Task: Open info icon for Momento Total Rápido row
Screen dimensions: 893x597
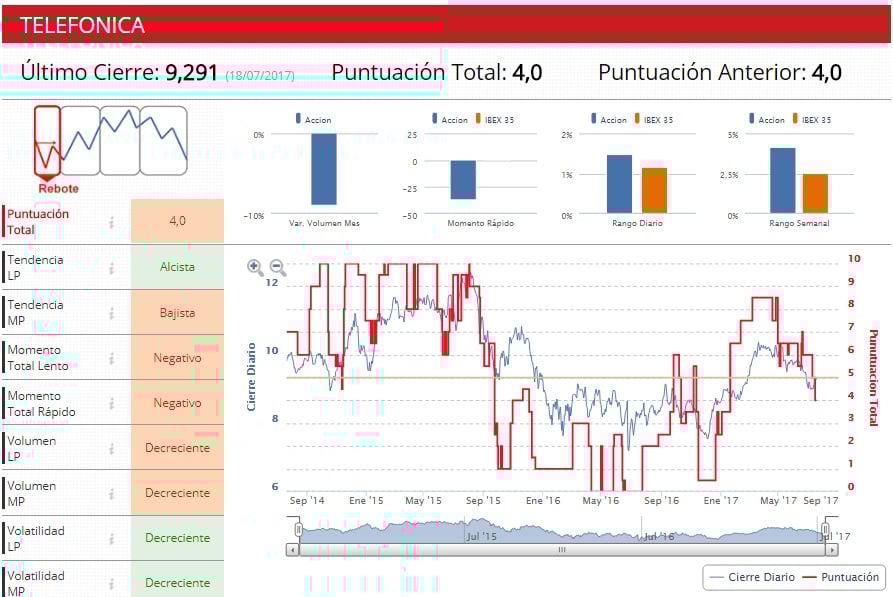Action: click(x=112, y=403)
